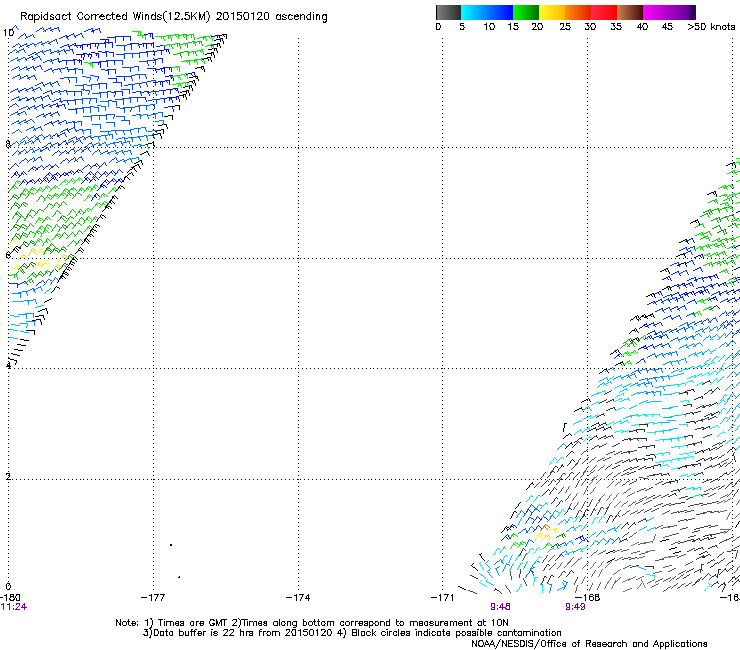Click the NOAA/NESDIS credit text
Screen dimensions: 740x650
coord(589,644)
